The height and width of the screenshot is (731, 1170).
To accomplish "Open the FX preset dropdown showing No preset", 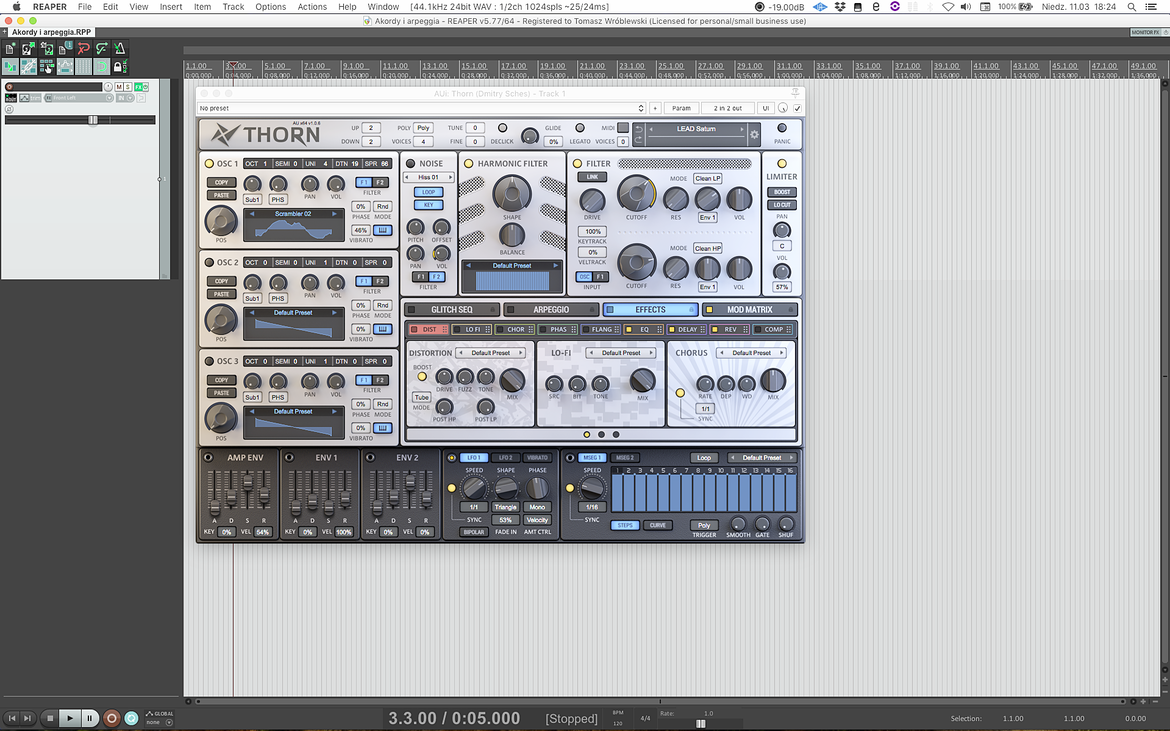I will click(x=421, y=108).
